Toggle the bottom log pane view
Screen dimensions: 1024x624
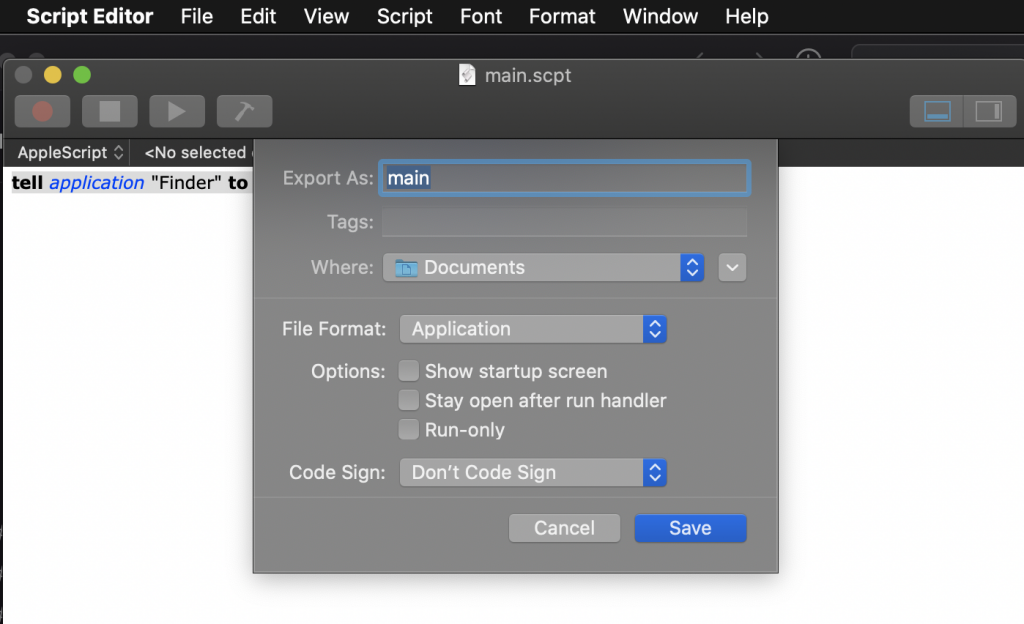pyautogui.click(x=936, y=112)
